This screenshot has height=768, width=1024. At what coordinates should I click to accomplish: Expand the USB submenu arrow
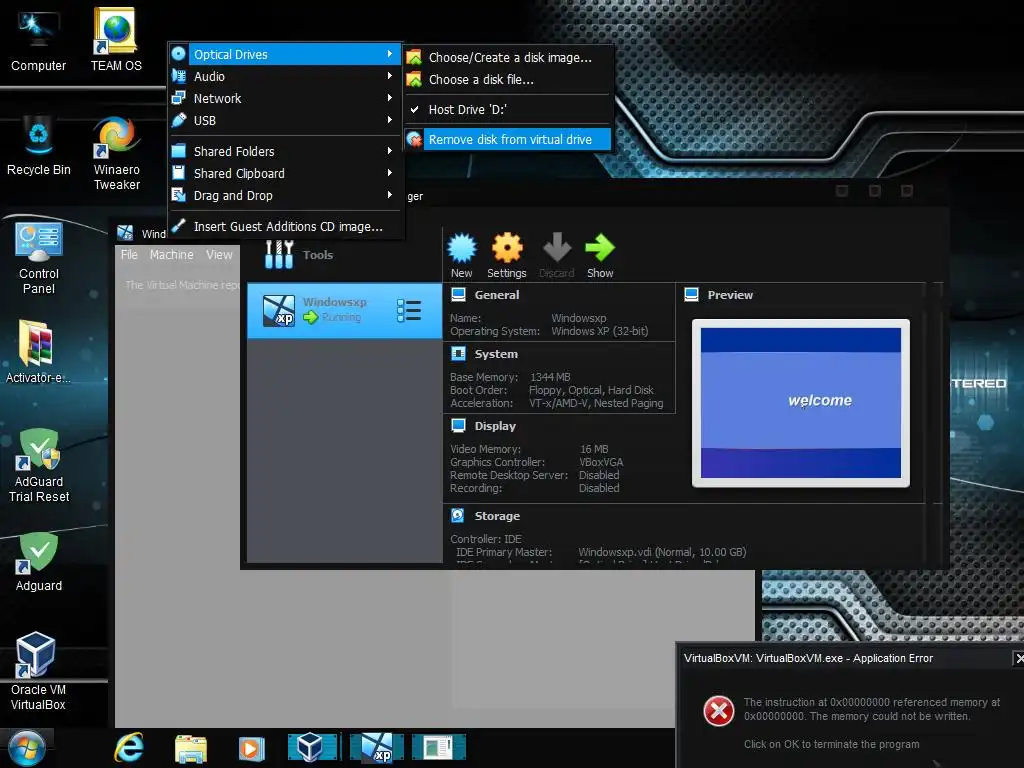(390, 120)
